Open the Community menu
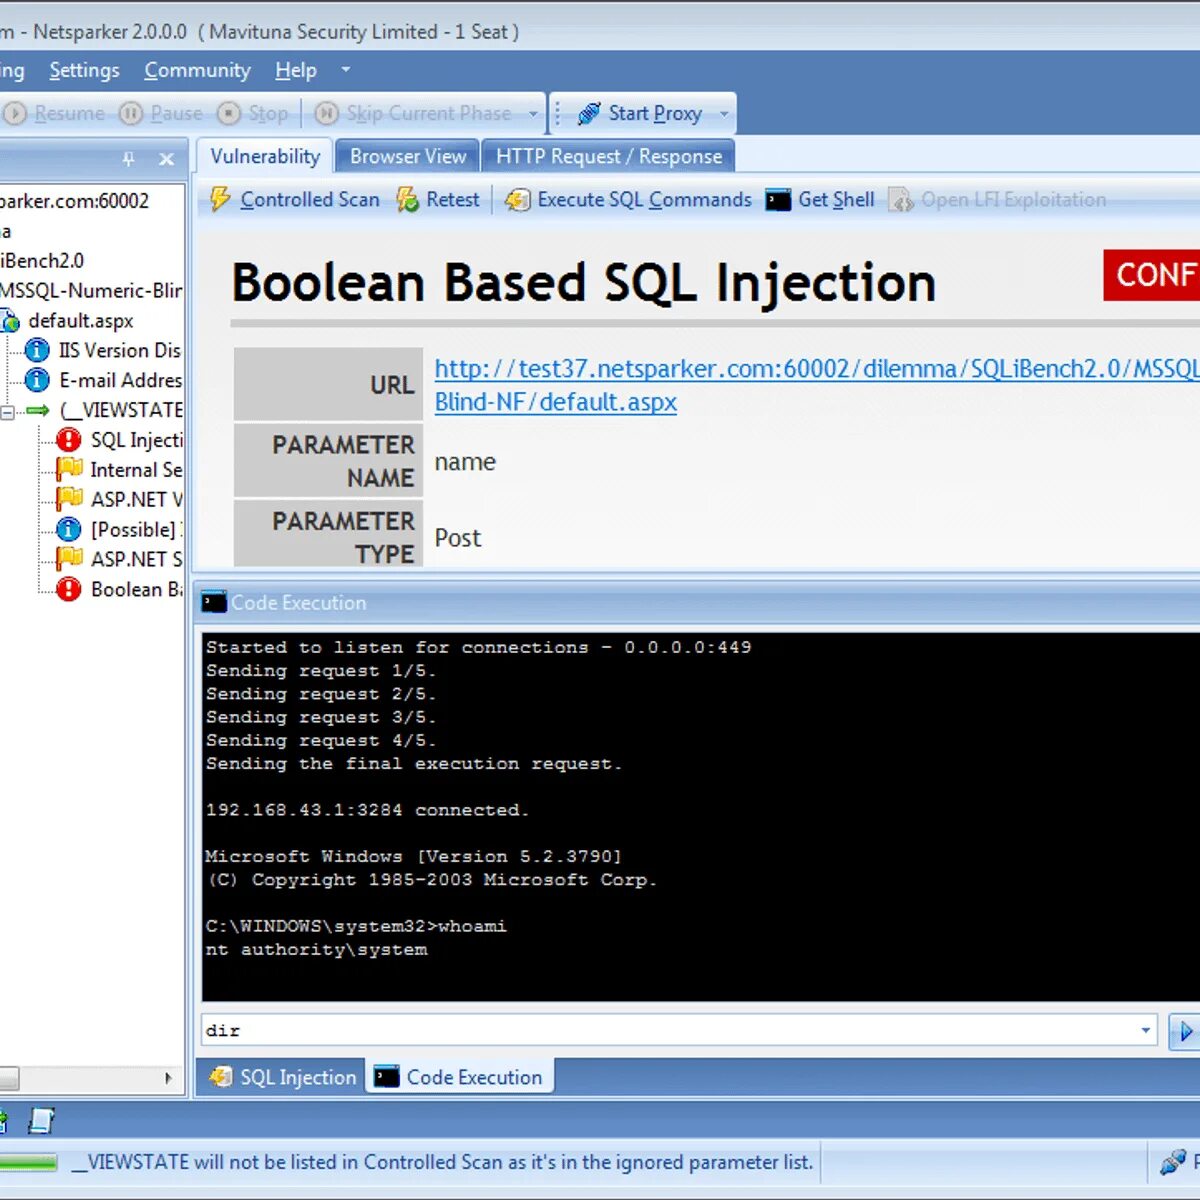1200x1200 pixels. click(x=197, y=70)
